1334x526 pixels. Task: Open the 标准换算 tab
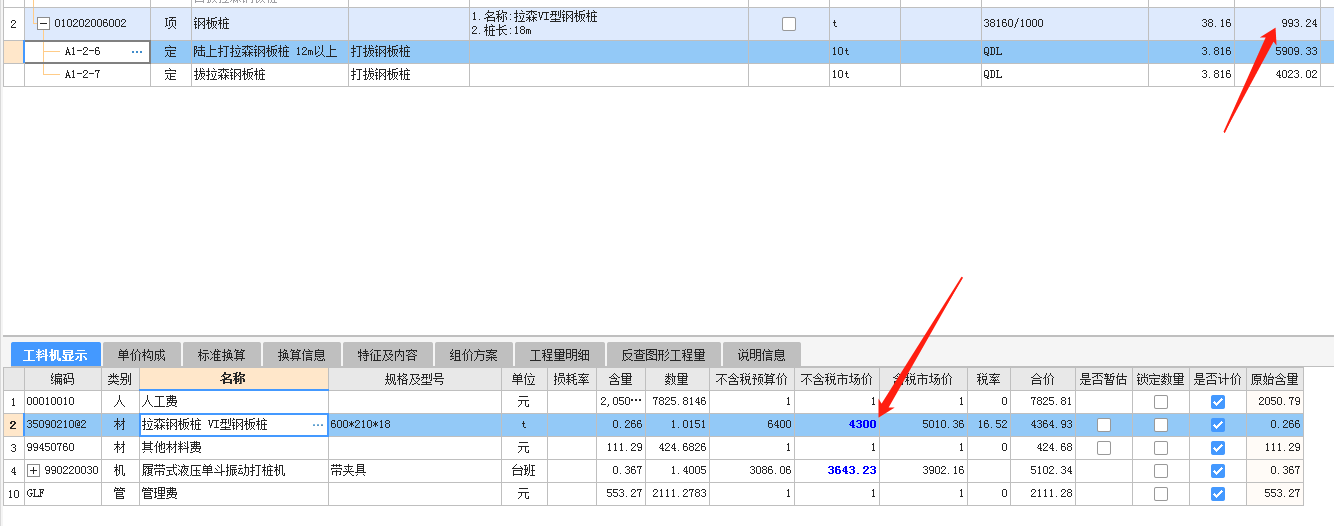tap(222, 355)
